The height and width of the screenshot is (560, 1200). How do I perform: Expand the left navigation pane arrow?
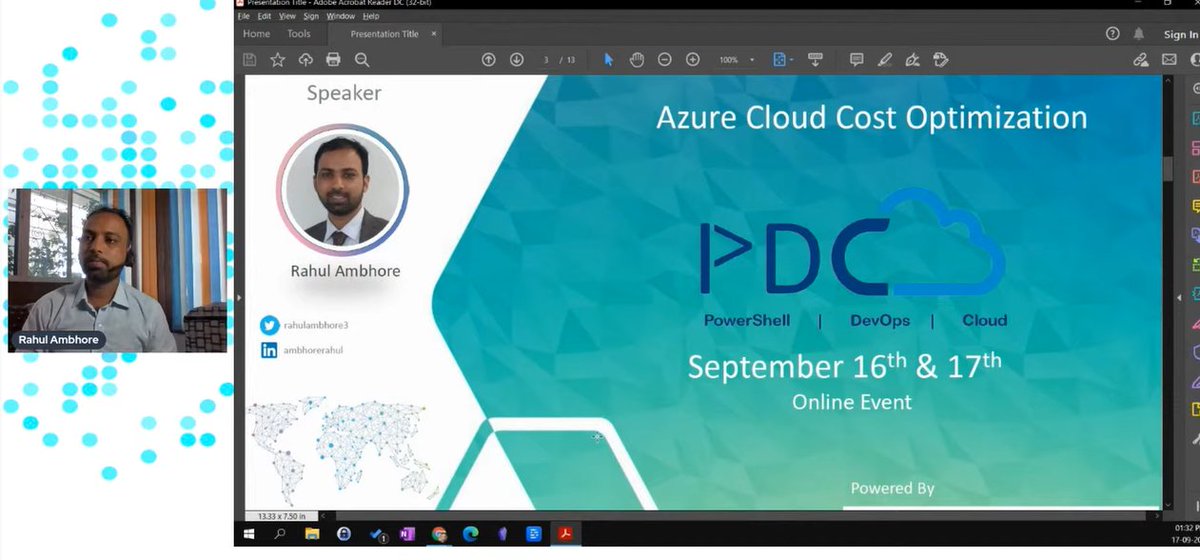(x=238, y=298)
